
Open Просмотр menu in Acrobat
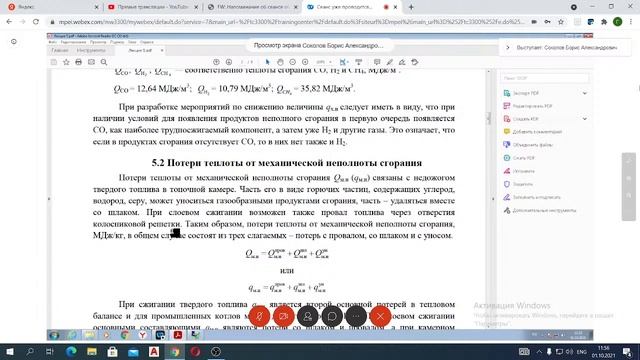(x=98, y=42)
